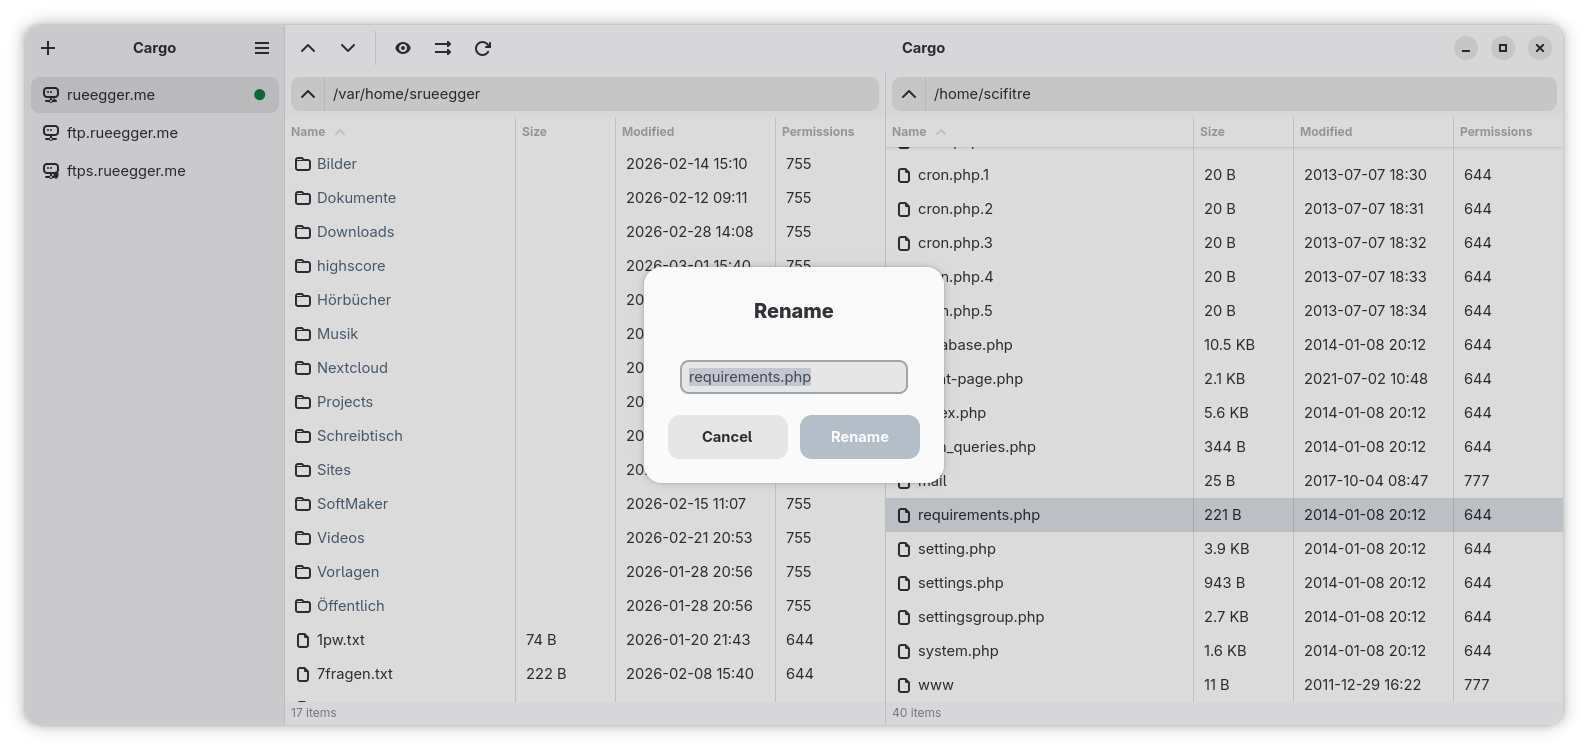1588x750 pixels.
Task: Select the 7fragen.txt file icon
Action: click(x=303, y=674)
